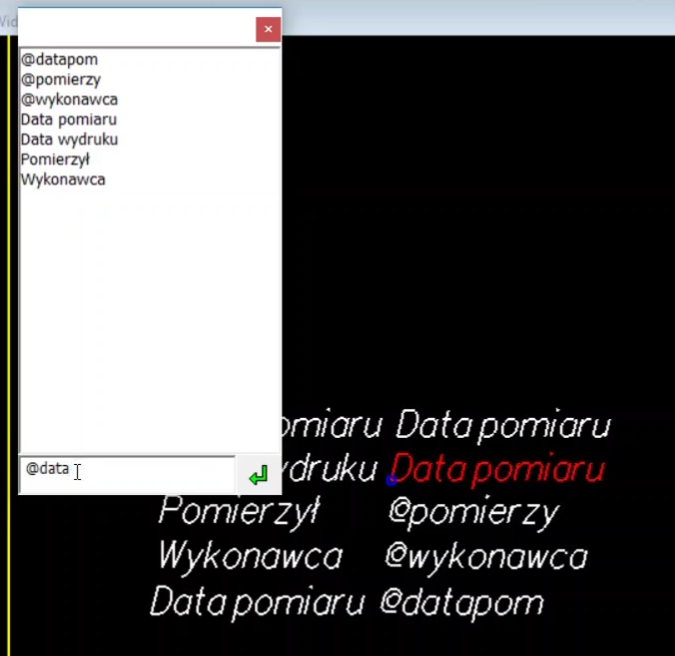Screen dimensions: 675x656
Task: Click the green Enter arrow confirm icon
Action: (258, 476)
